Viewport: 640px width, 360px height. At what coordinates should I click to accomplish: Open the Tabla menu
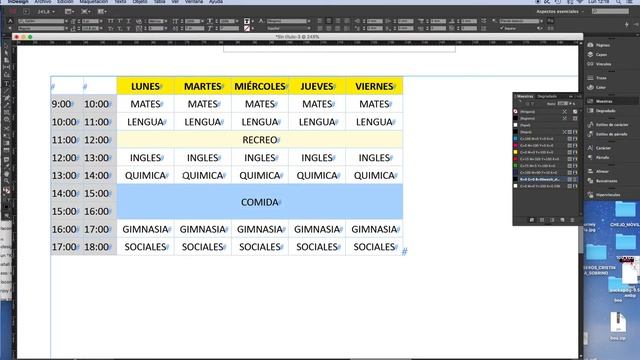tap(160, 2)
